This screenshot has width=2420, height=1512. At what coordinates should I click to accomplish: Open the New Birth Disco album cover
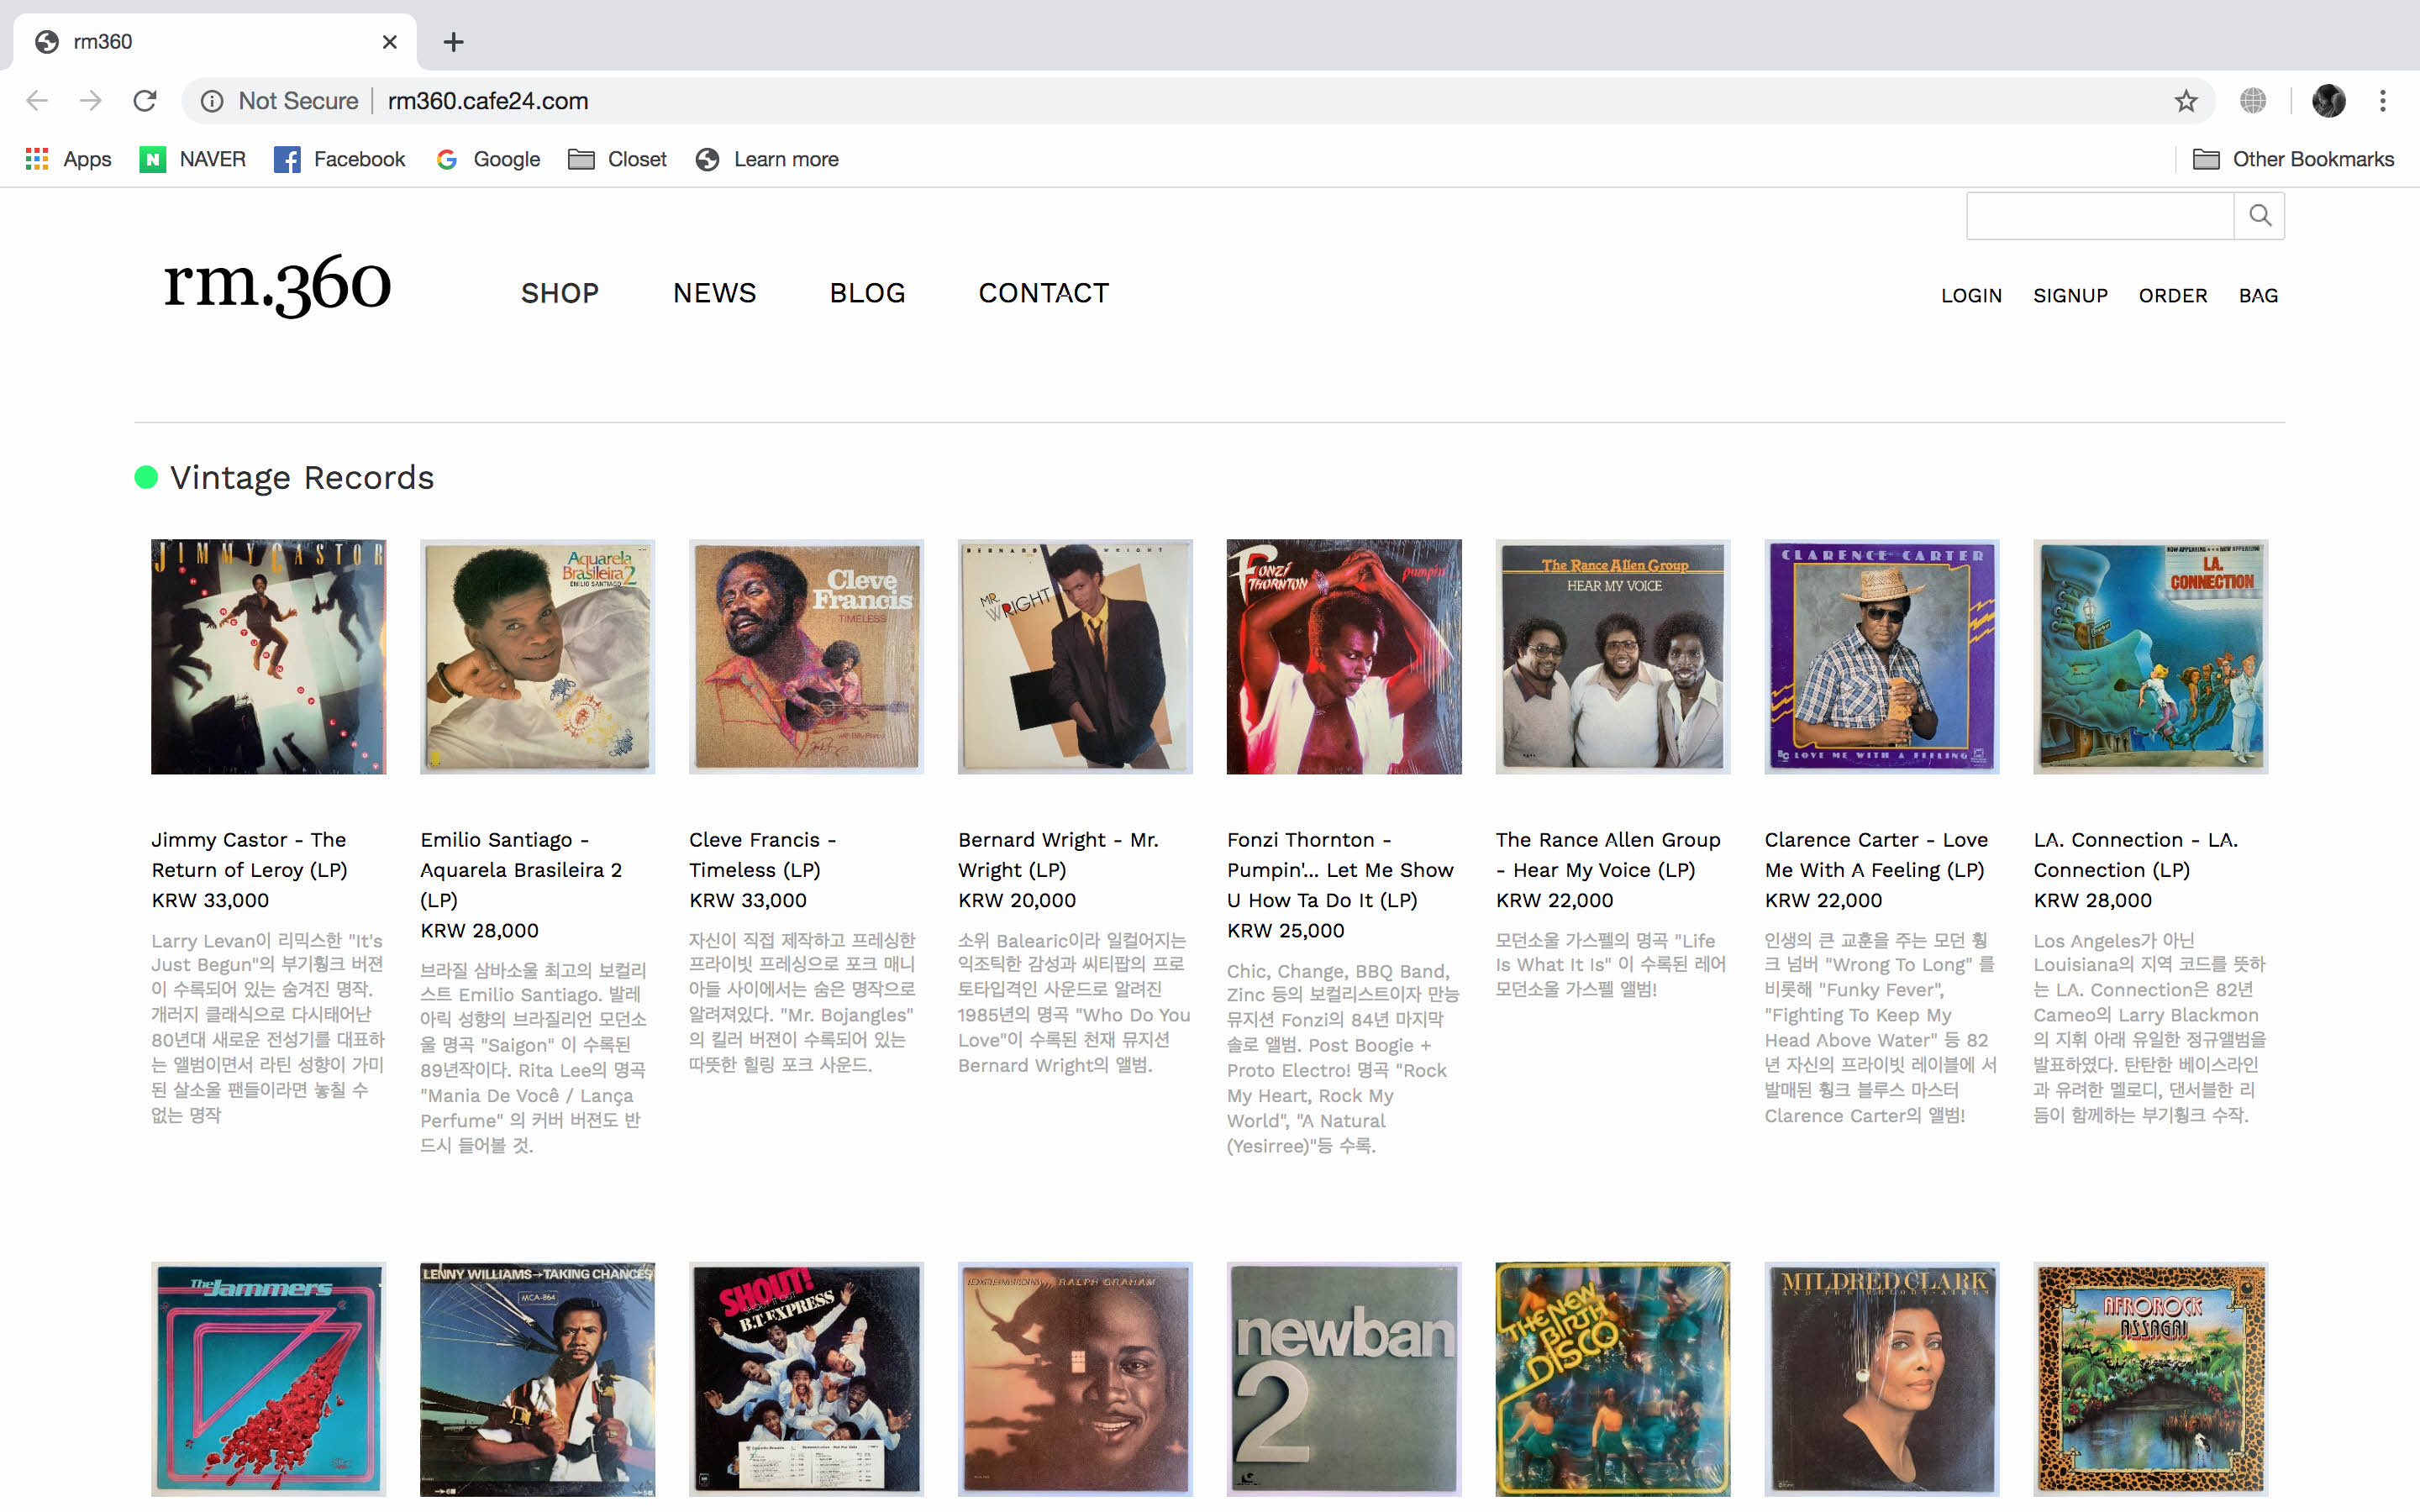(x=1613, y=1379)
